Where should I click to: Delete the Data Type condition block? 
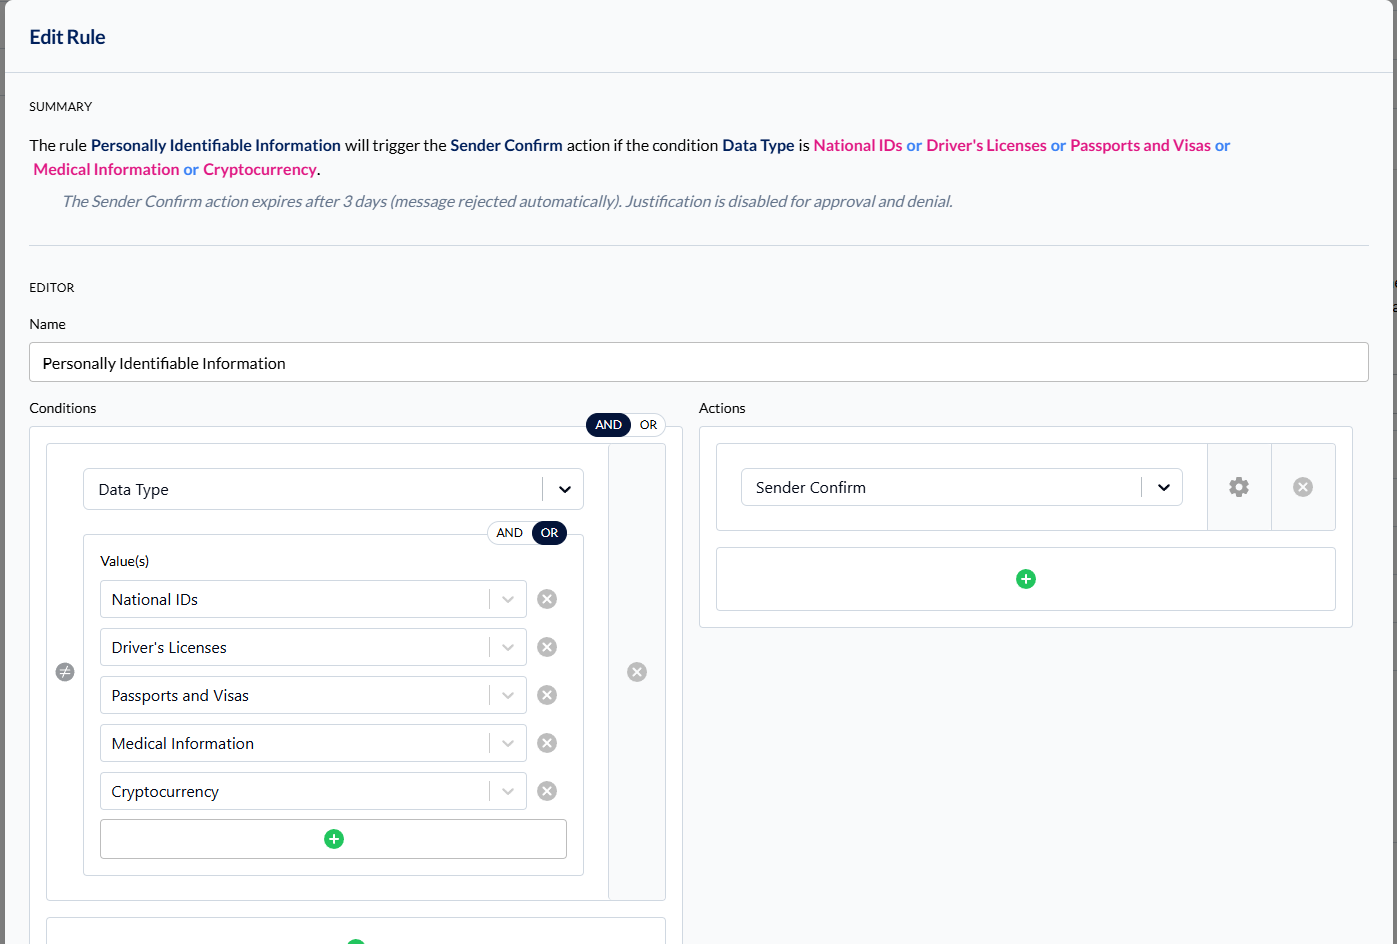tap(637, 672)
